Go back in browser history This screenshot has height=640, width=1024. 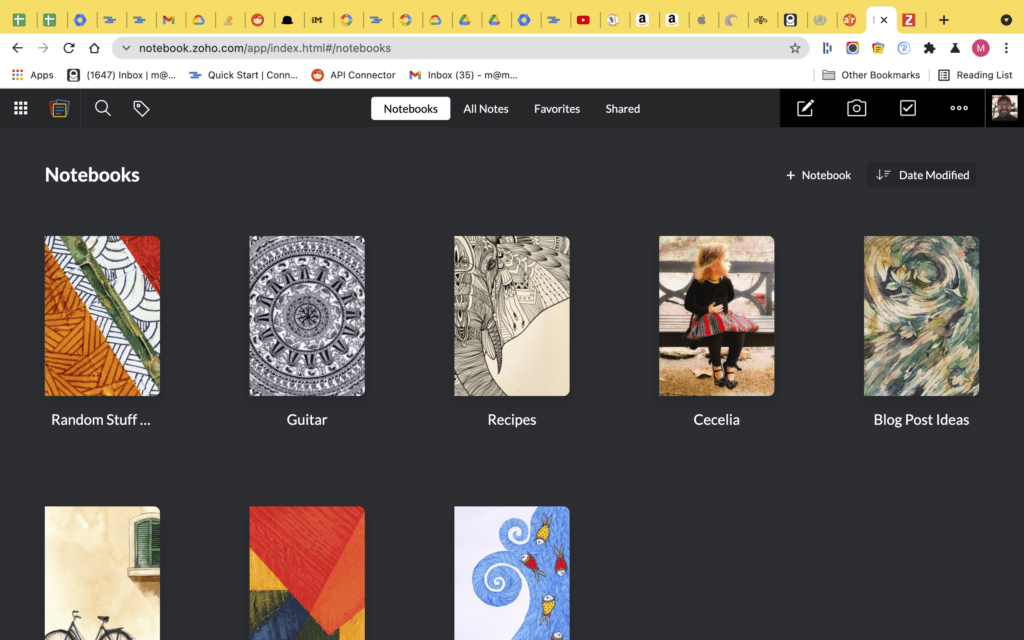pos(18,48)
